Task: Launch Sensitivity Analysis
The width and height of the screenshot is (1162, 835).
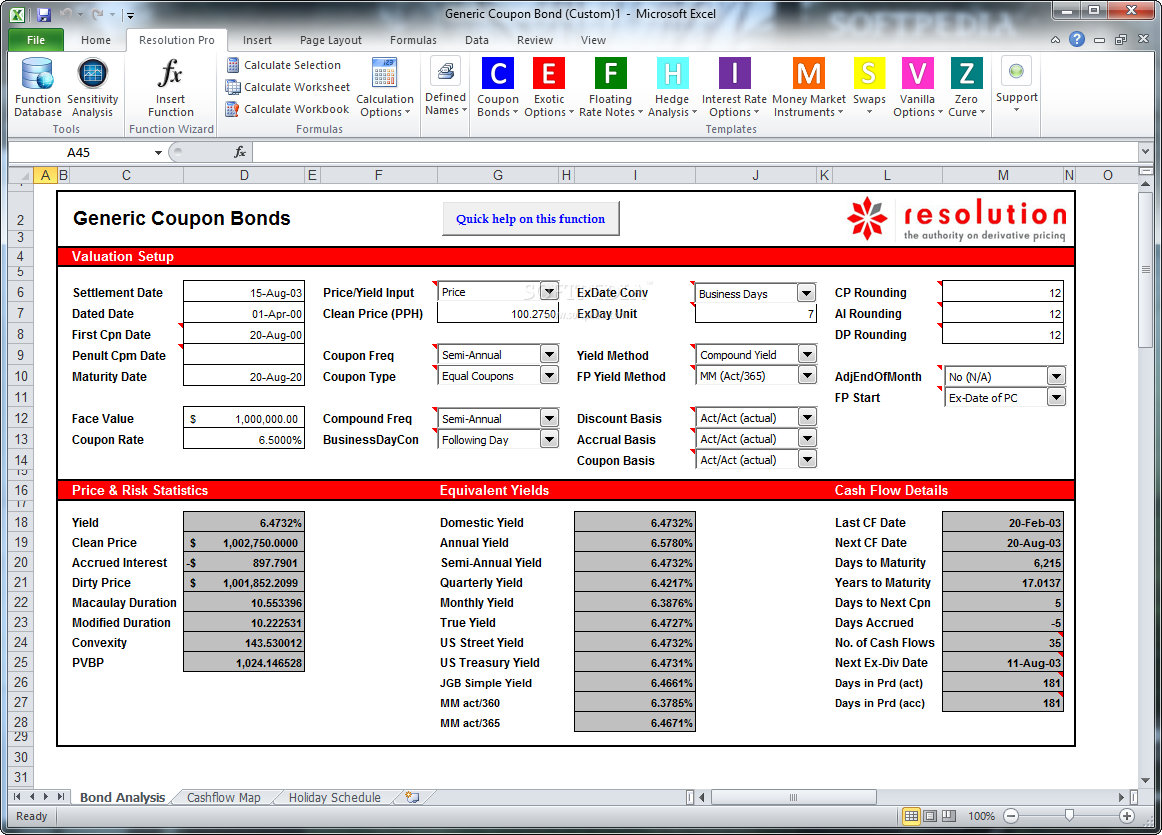Action: 93,87
